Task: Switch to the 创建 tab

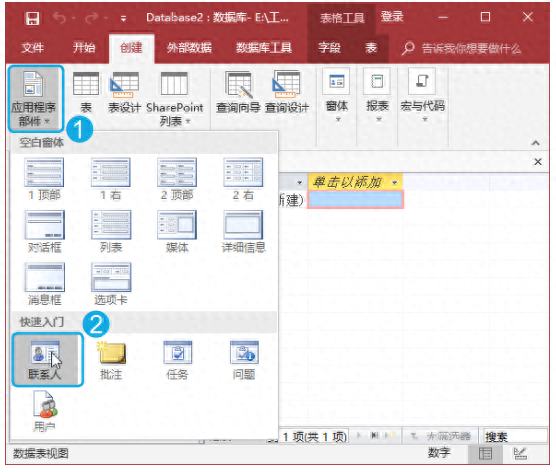Action: 131,48
